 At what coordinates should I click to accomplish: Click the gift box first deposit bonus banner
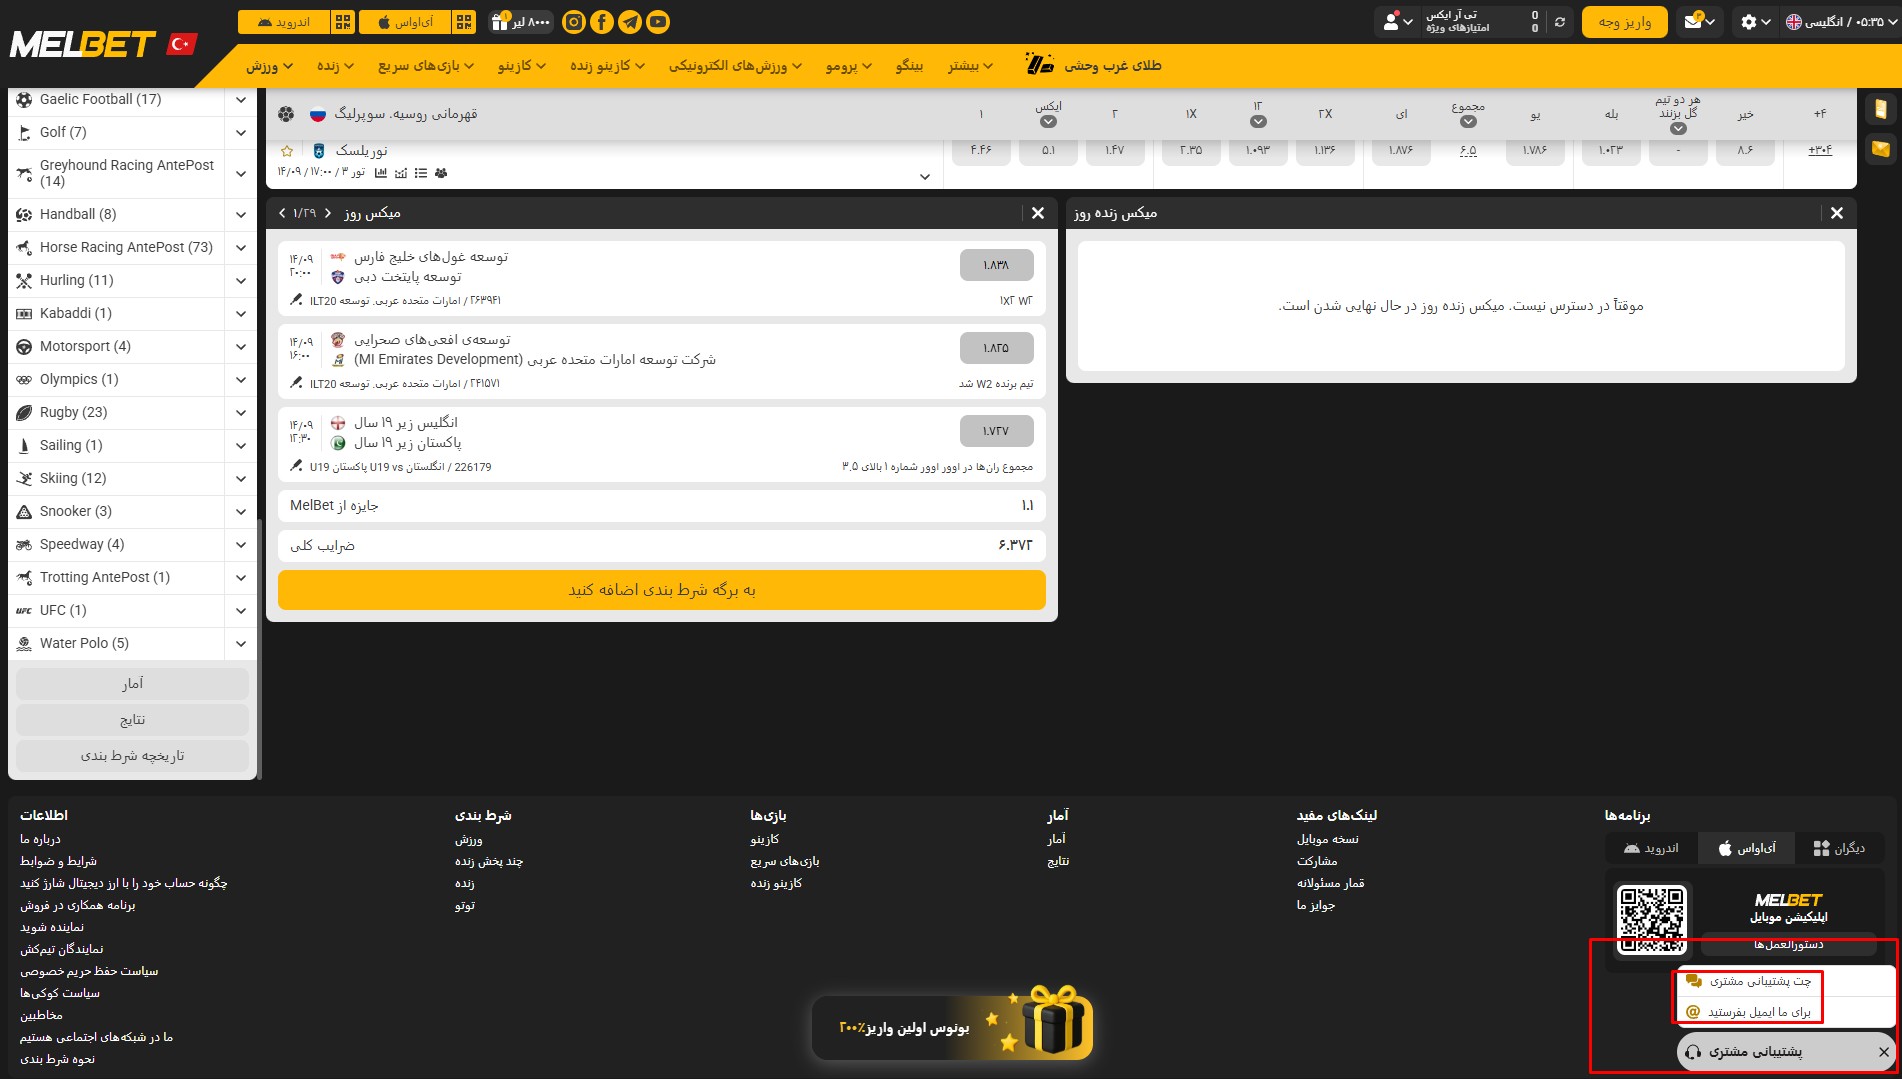click(953, 1025)
